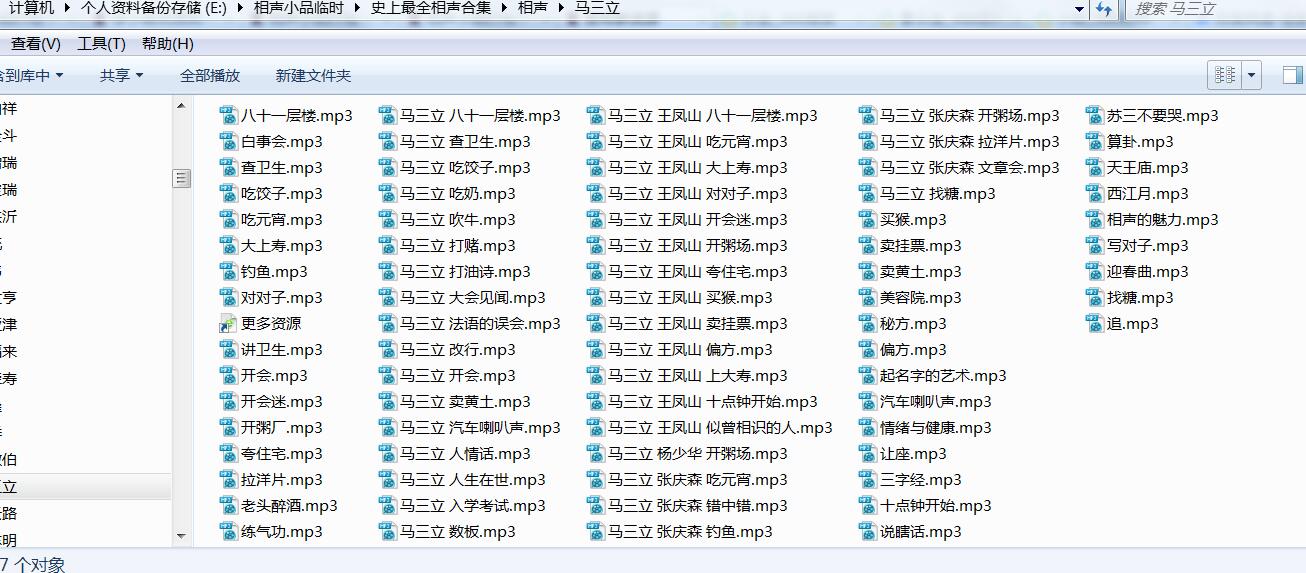Screen dimensions: 1306x573
Task: Select file 西江月.mp3
Action: point(1137,193)
